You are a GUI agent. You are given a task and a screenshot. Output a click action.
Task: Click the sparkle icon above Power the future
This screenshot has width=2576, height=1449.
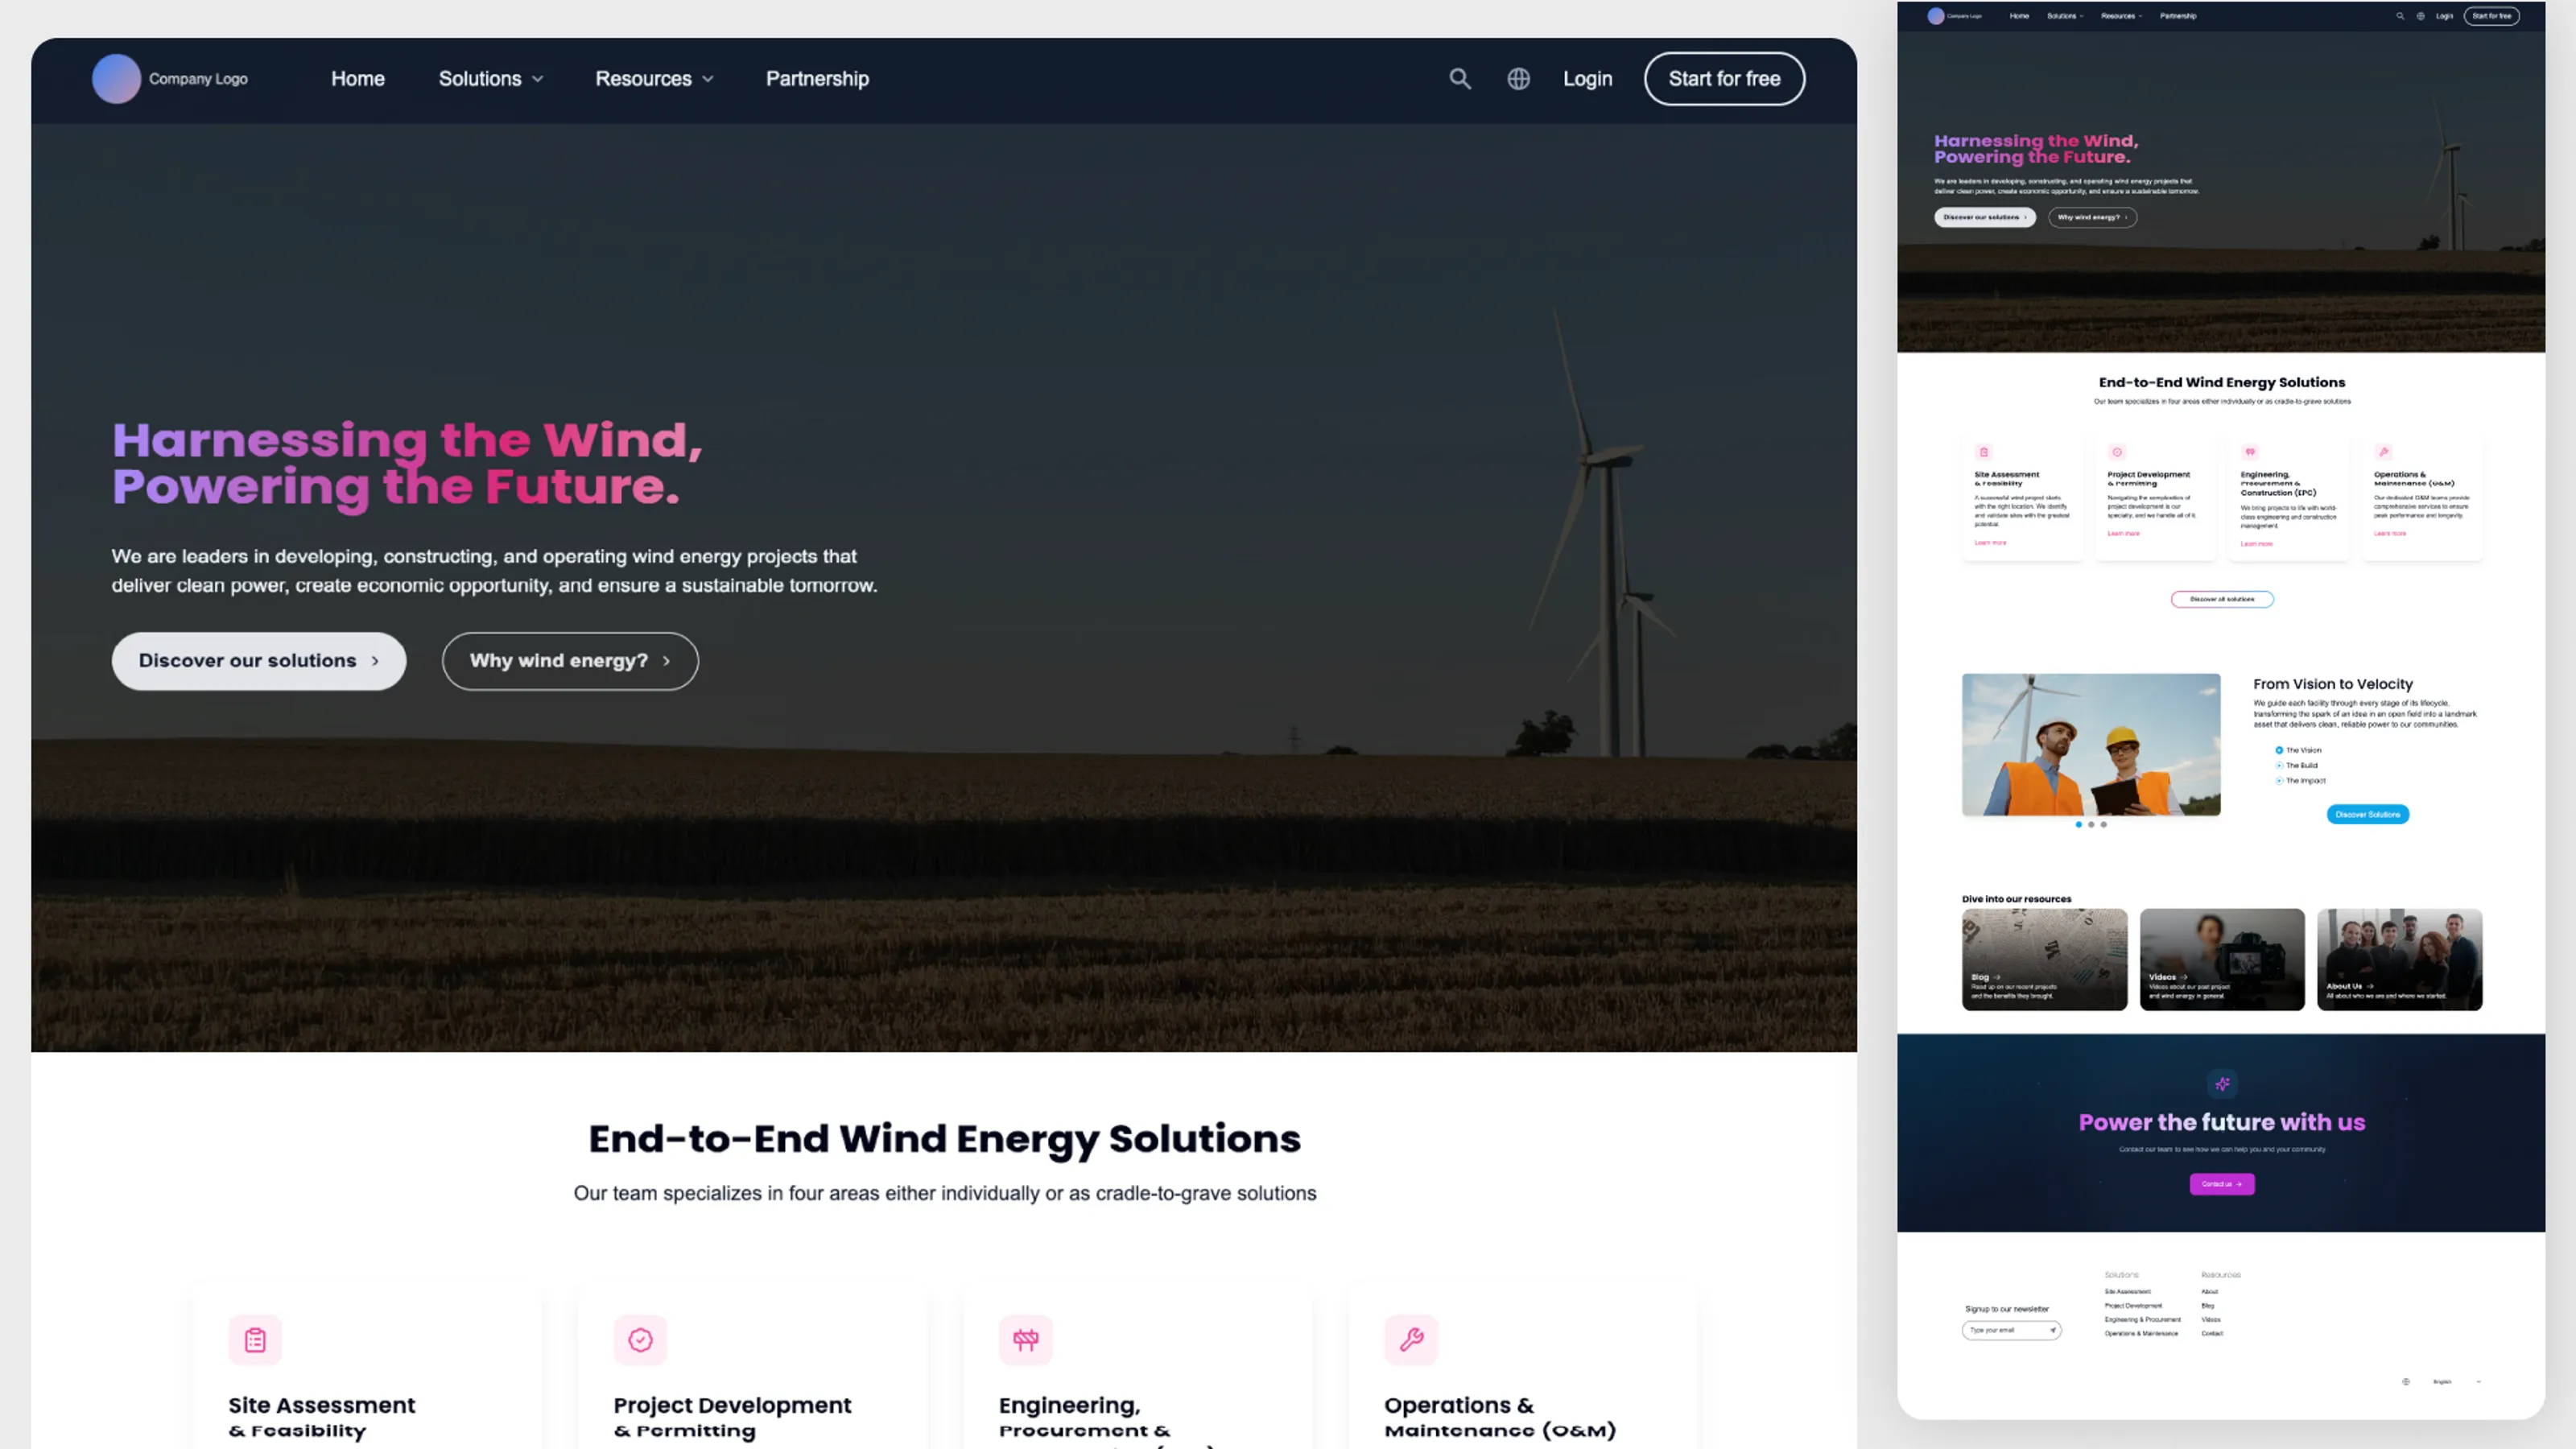[x=2222, y=1083]
